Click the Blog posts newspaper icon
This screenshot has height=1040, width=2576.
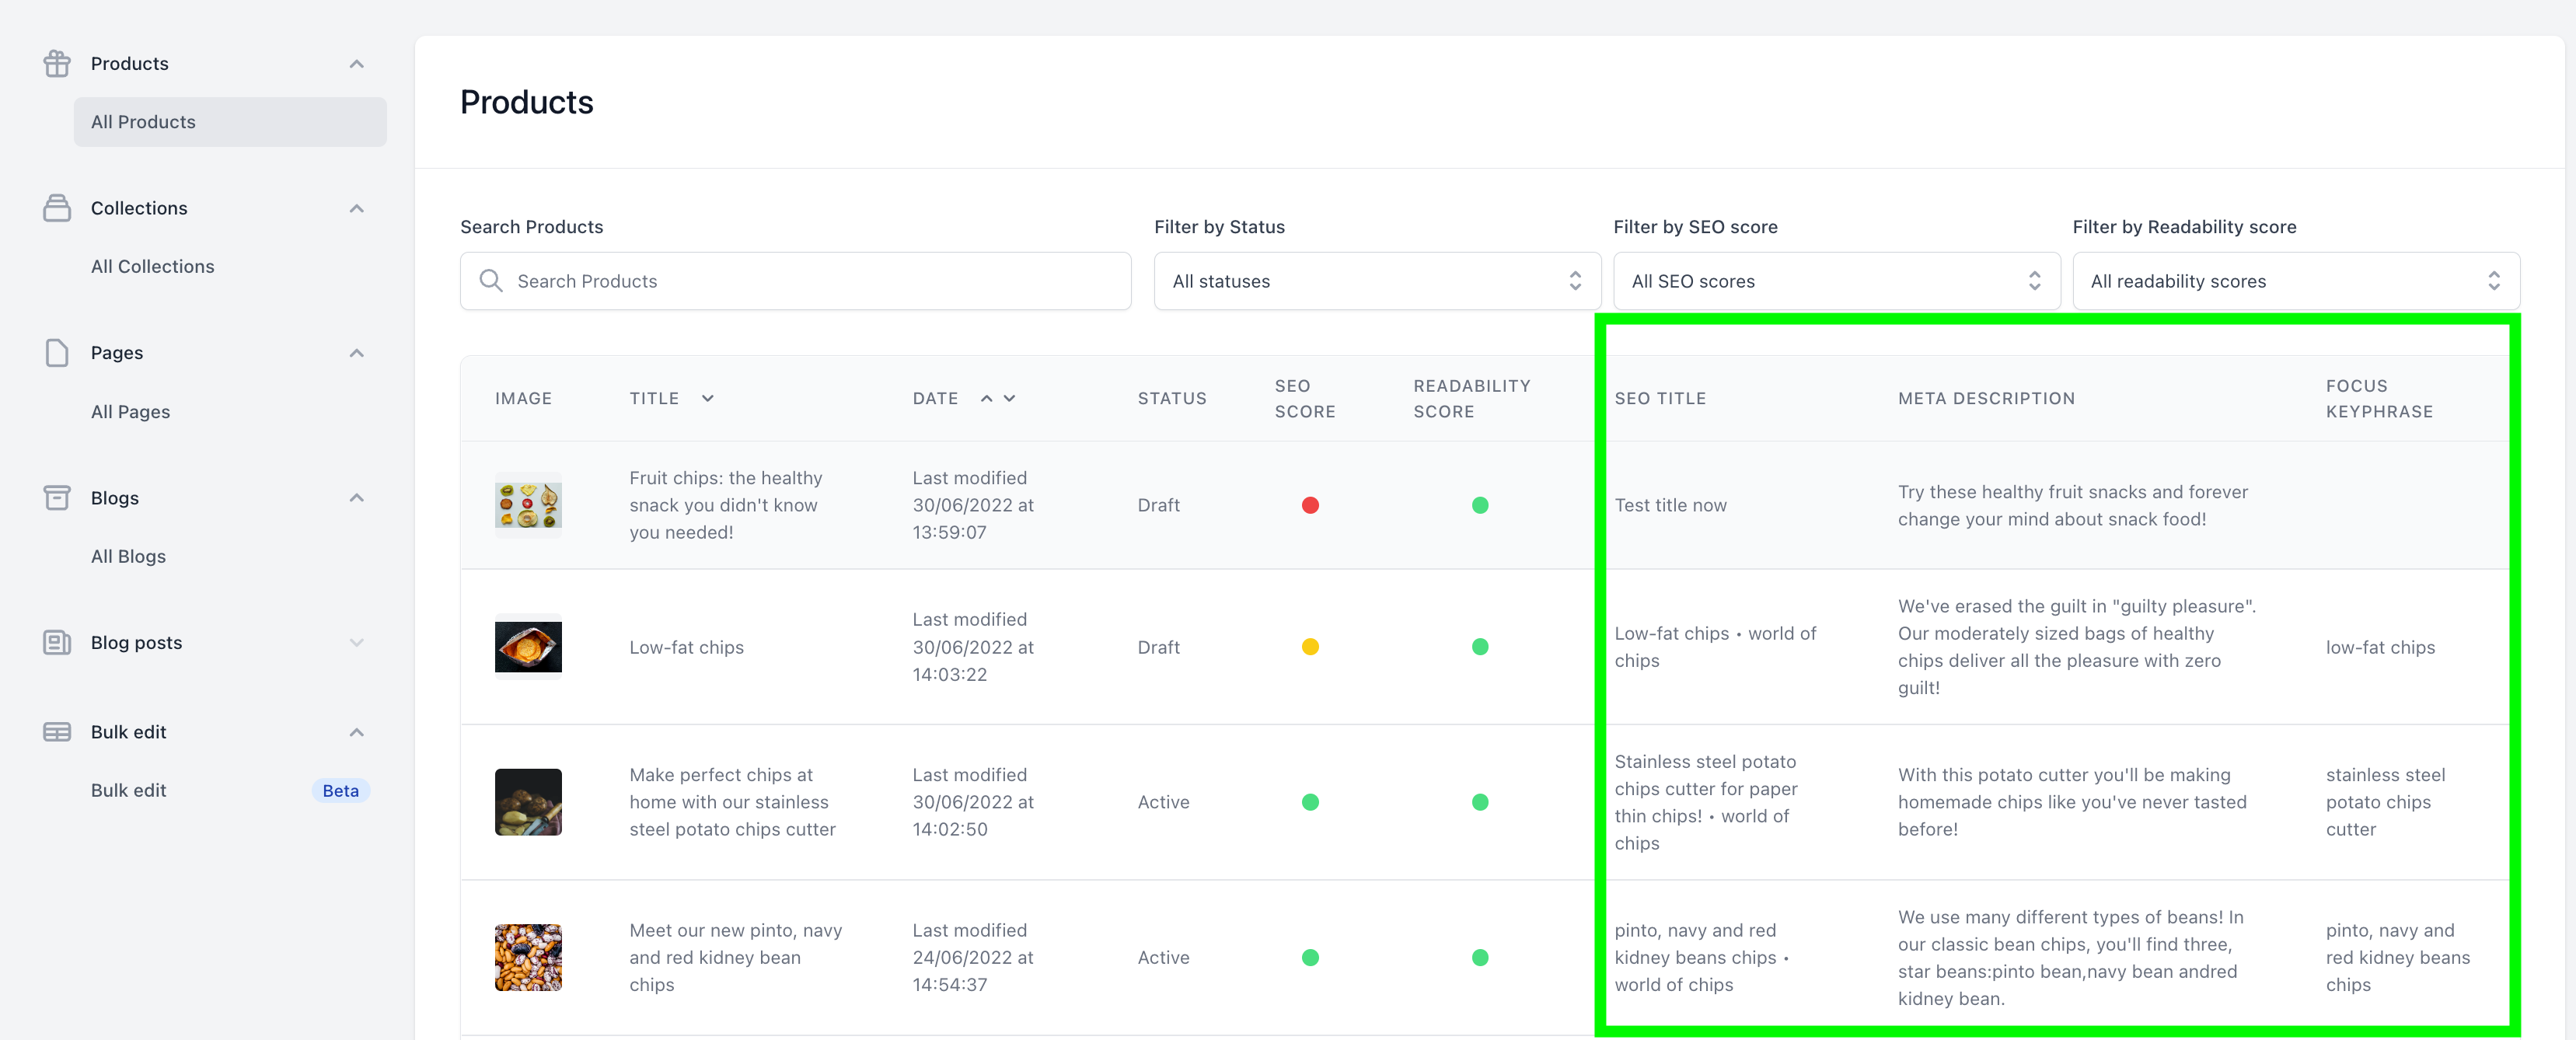point(57,642)
